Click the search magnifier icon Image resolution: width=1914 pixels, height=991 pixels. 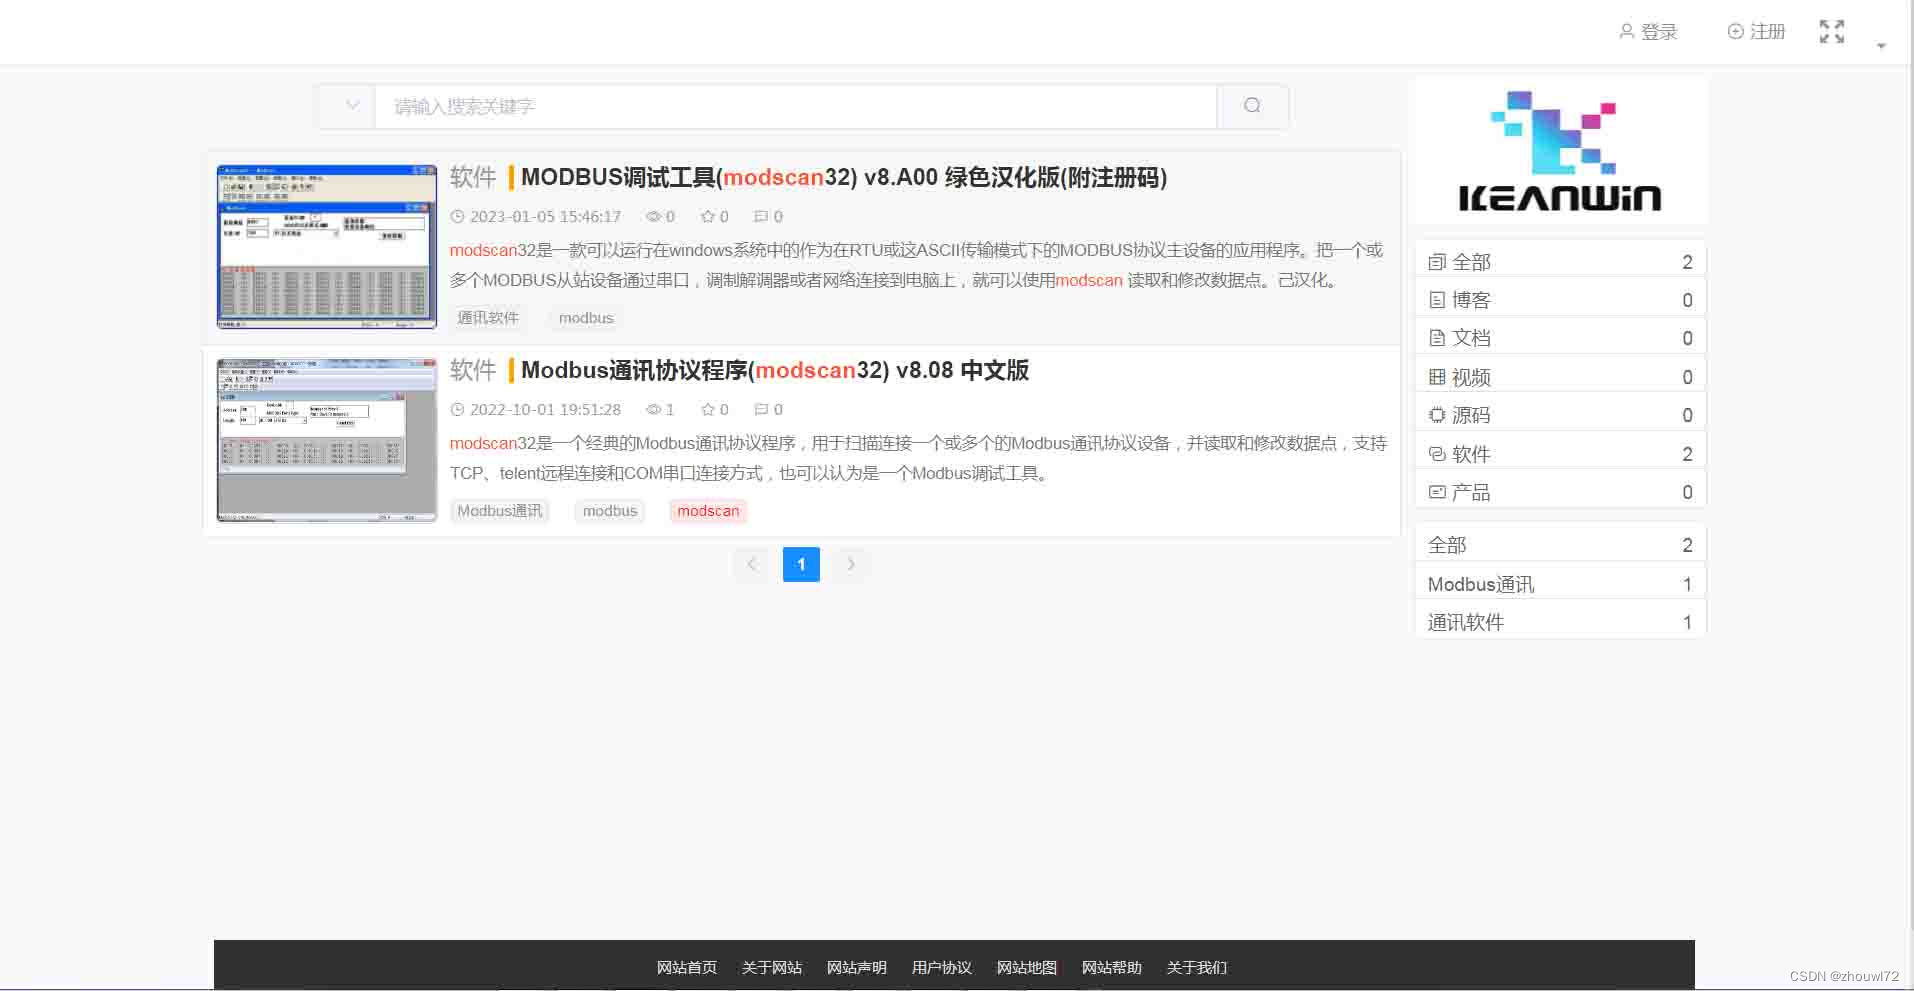pyautogui.click(x=1252, y=106)
